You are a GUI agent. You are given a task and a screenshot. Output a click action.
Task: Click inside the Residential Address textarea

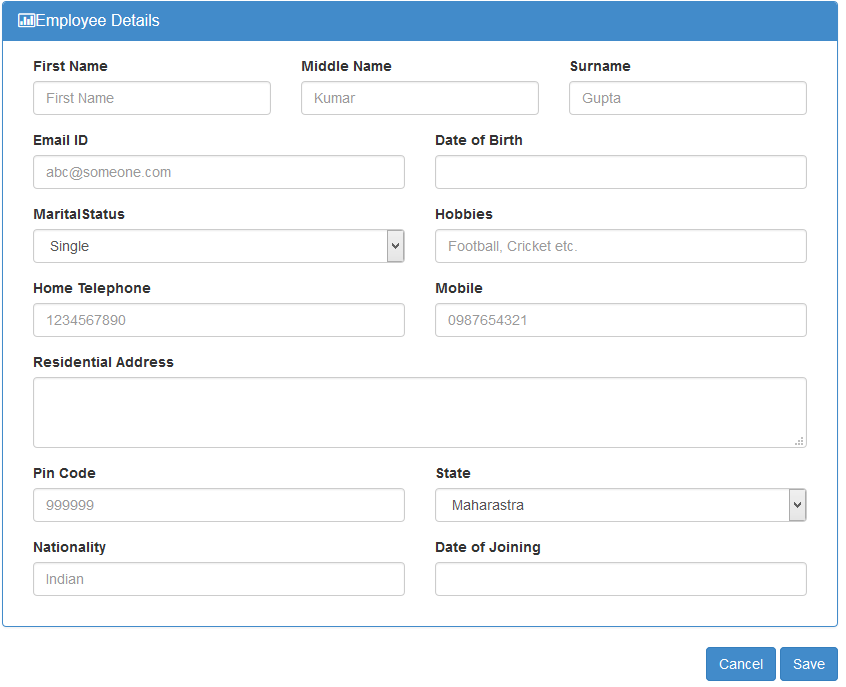coord(420,412)
